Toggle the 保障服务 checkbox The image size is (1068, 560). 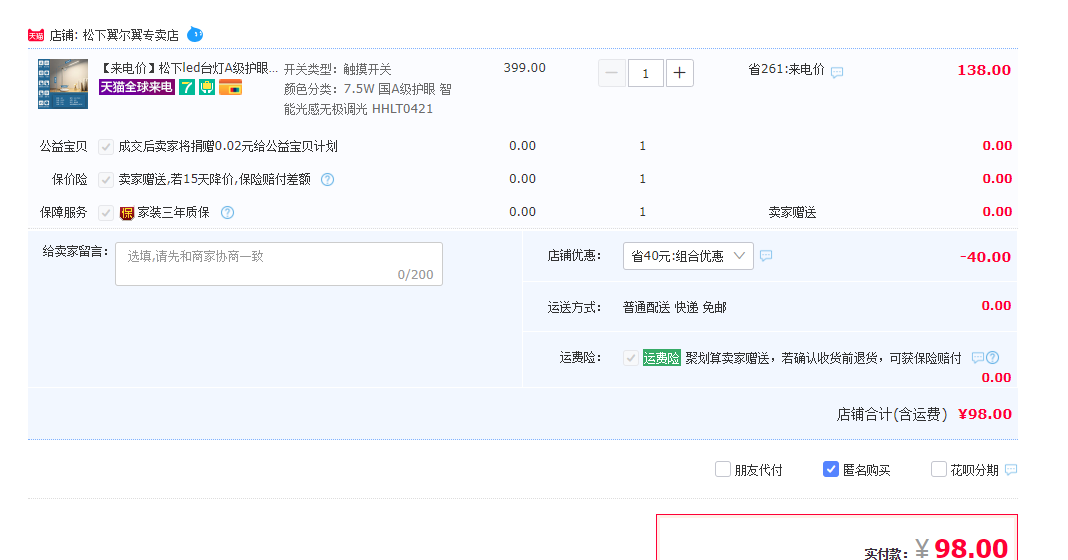click(x=106, y=213)
